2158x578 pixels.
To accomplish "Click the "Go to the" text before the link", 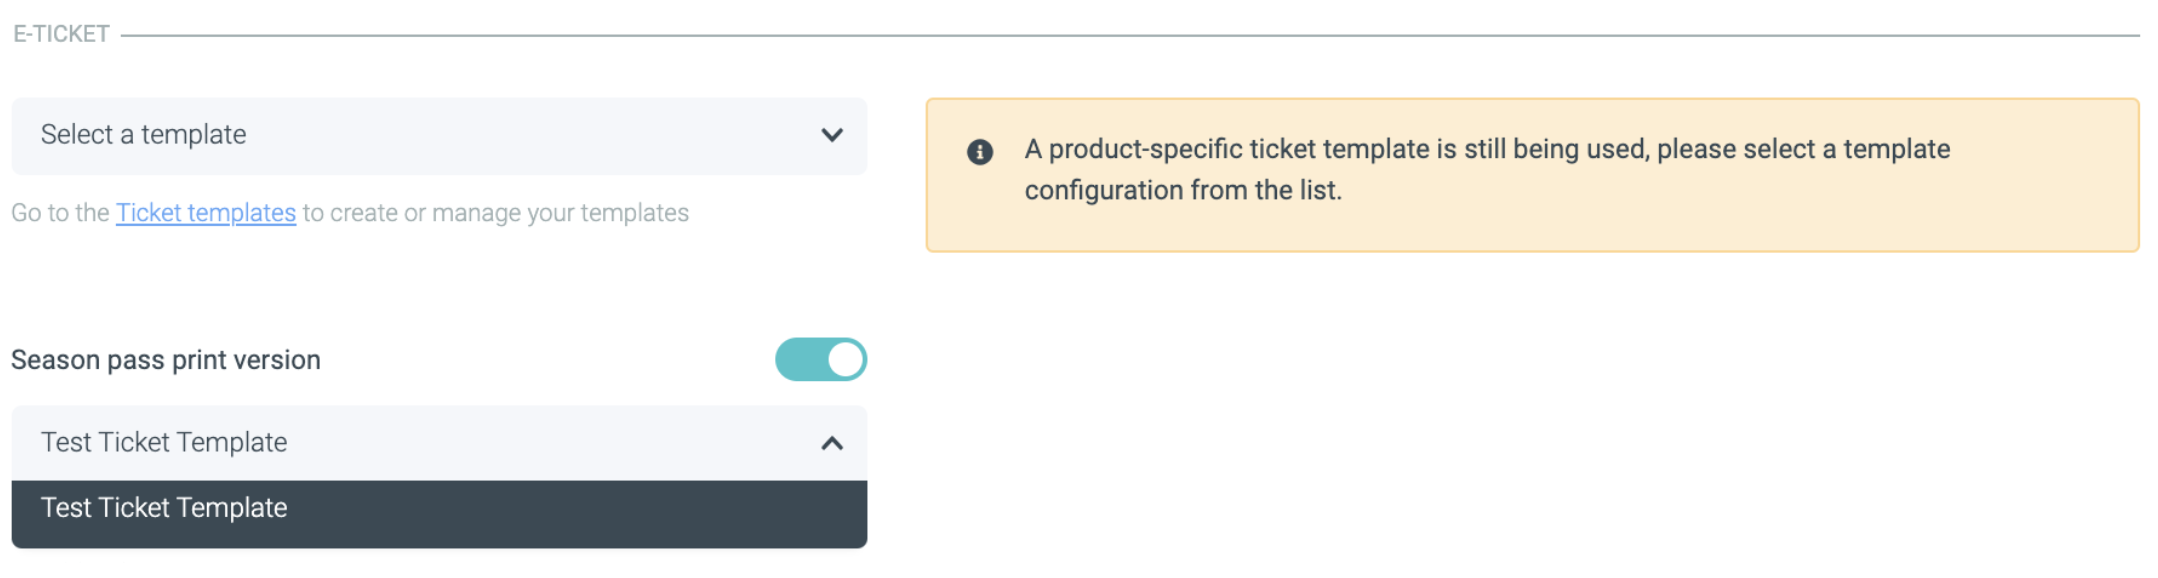I will (60, 213).
